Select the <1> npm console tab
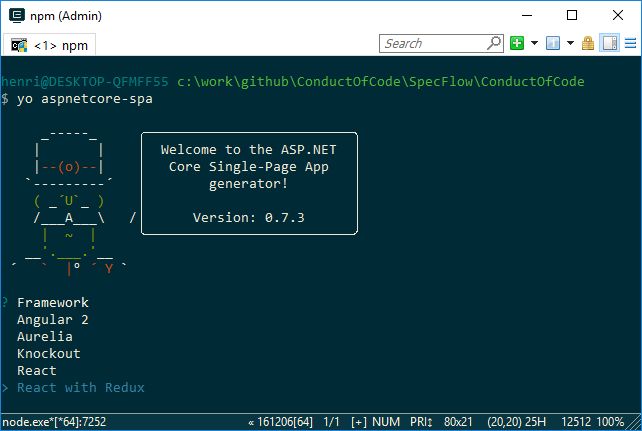The image size is (642, 431). pos(50,45)
